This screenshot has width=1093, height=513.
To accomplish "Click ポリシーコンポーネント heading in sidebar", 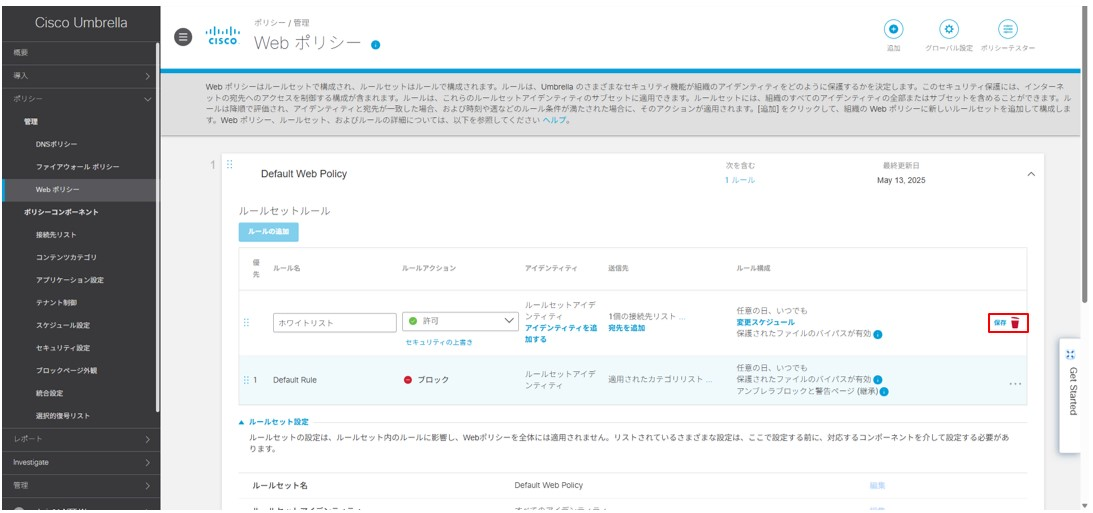I will (61, 212).
